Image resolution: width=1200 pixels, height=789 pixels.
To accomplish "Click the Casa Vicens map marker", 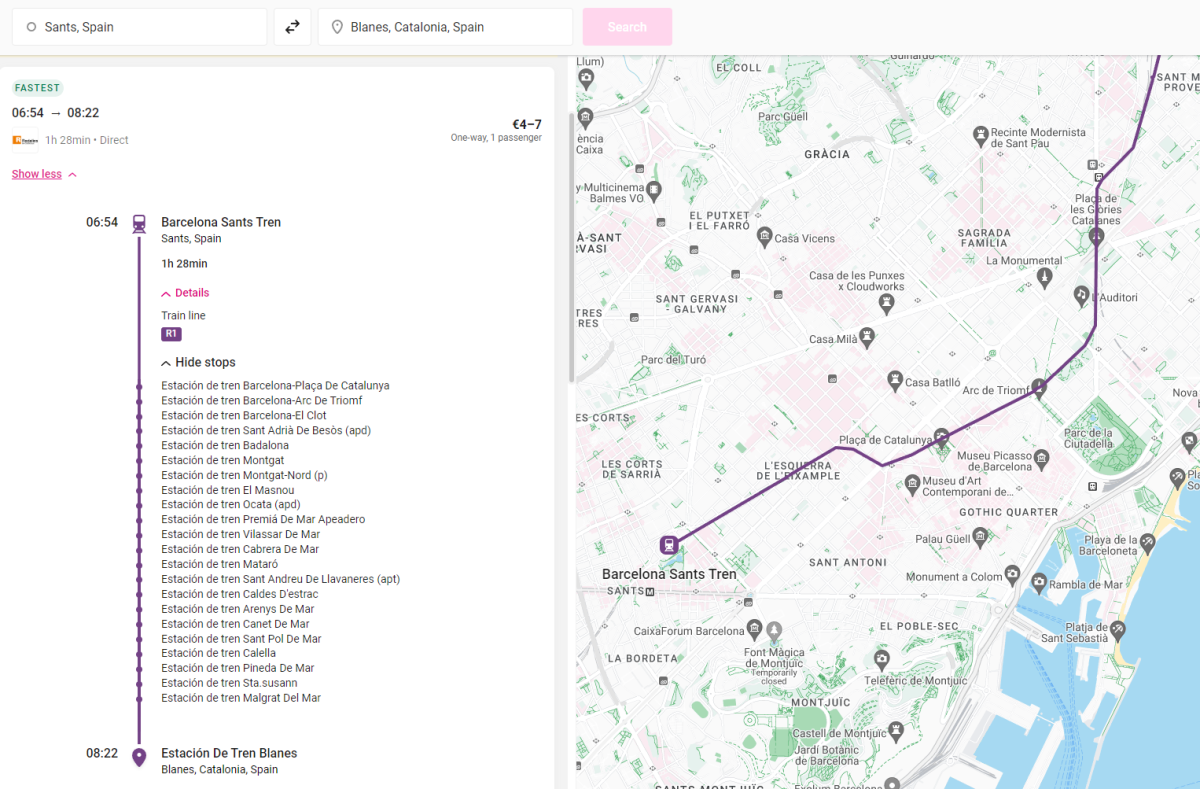I will (x=765, y=237).
